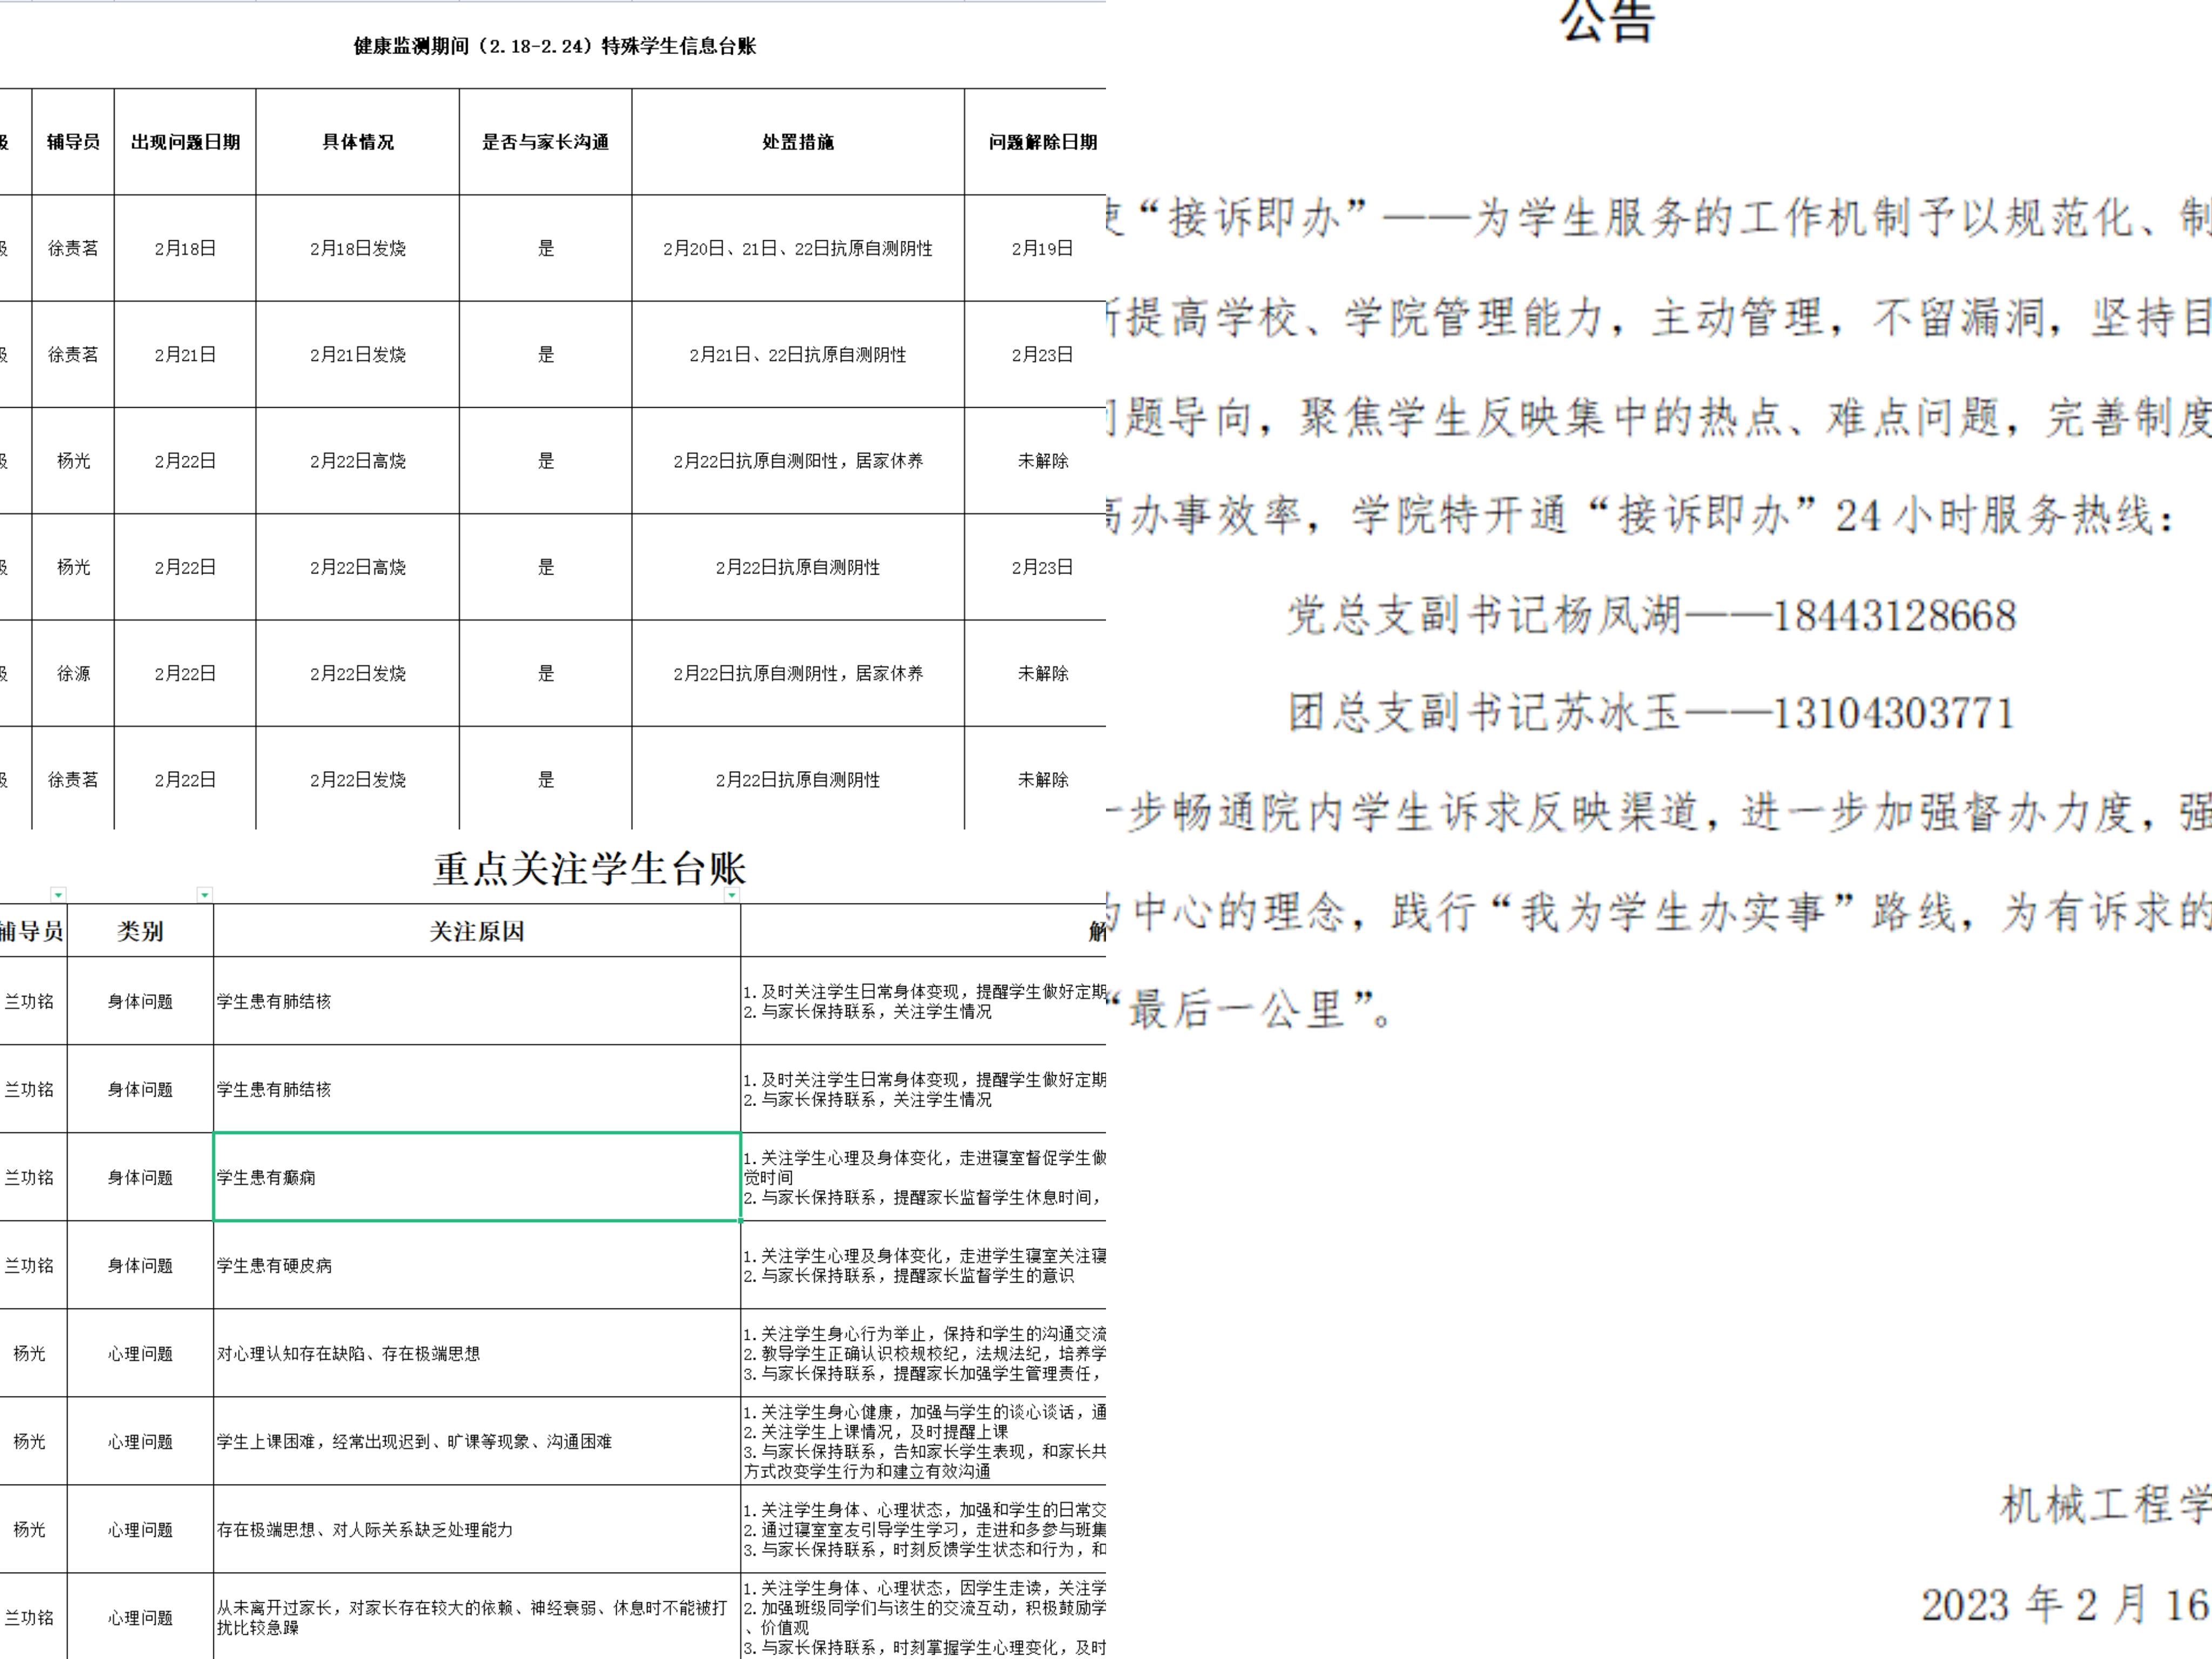The image size is (2212, 1659).
Task: Click the cell starting 学生上课困难，经常出现迟到
Action: pyautogui.click(x=477, y=1441)
